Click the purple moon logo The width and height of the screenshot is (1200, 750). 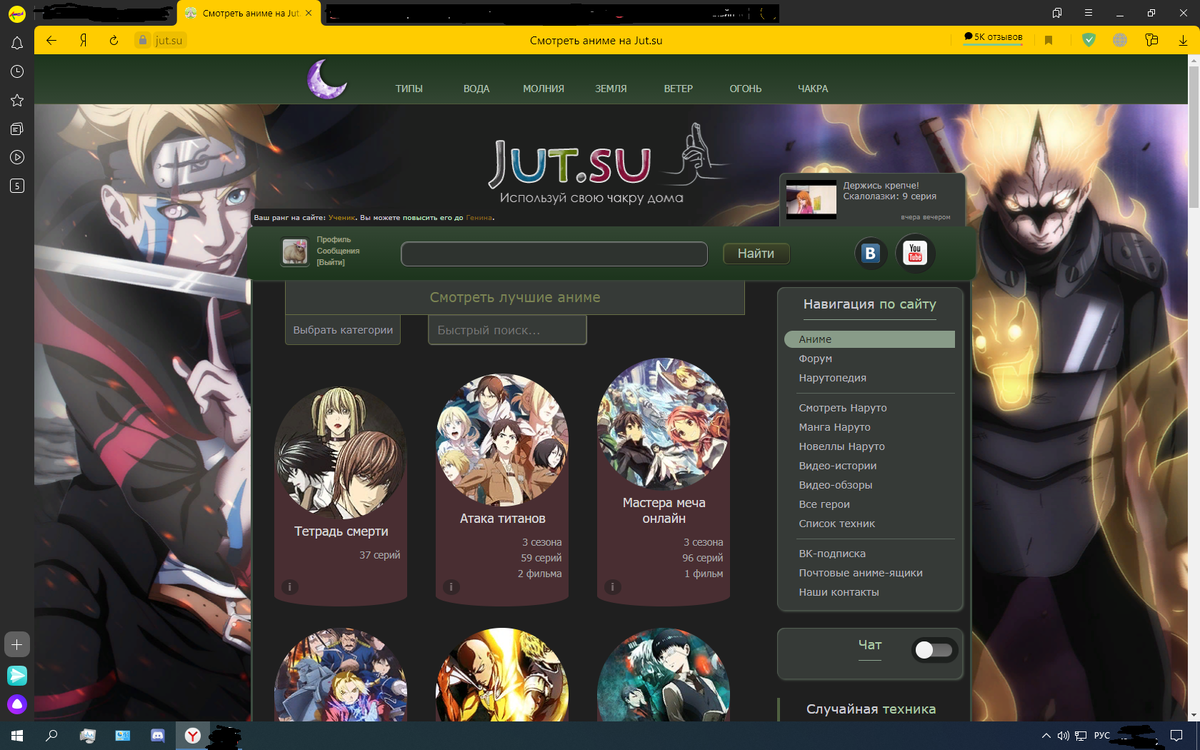[x=326, y=79]
